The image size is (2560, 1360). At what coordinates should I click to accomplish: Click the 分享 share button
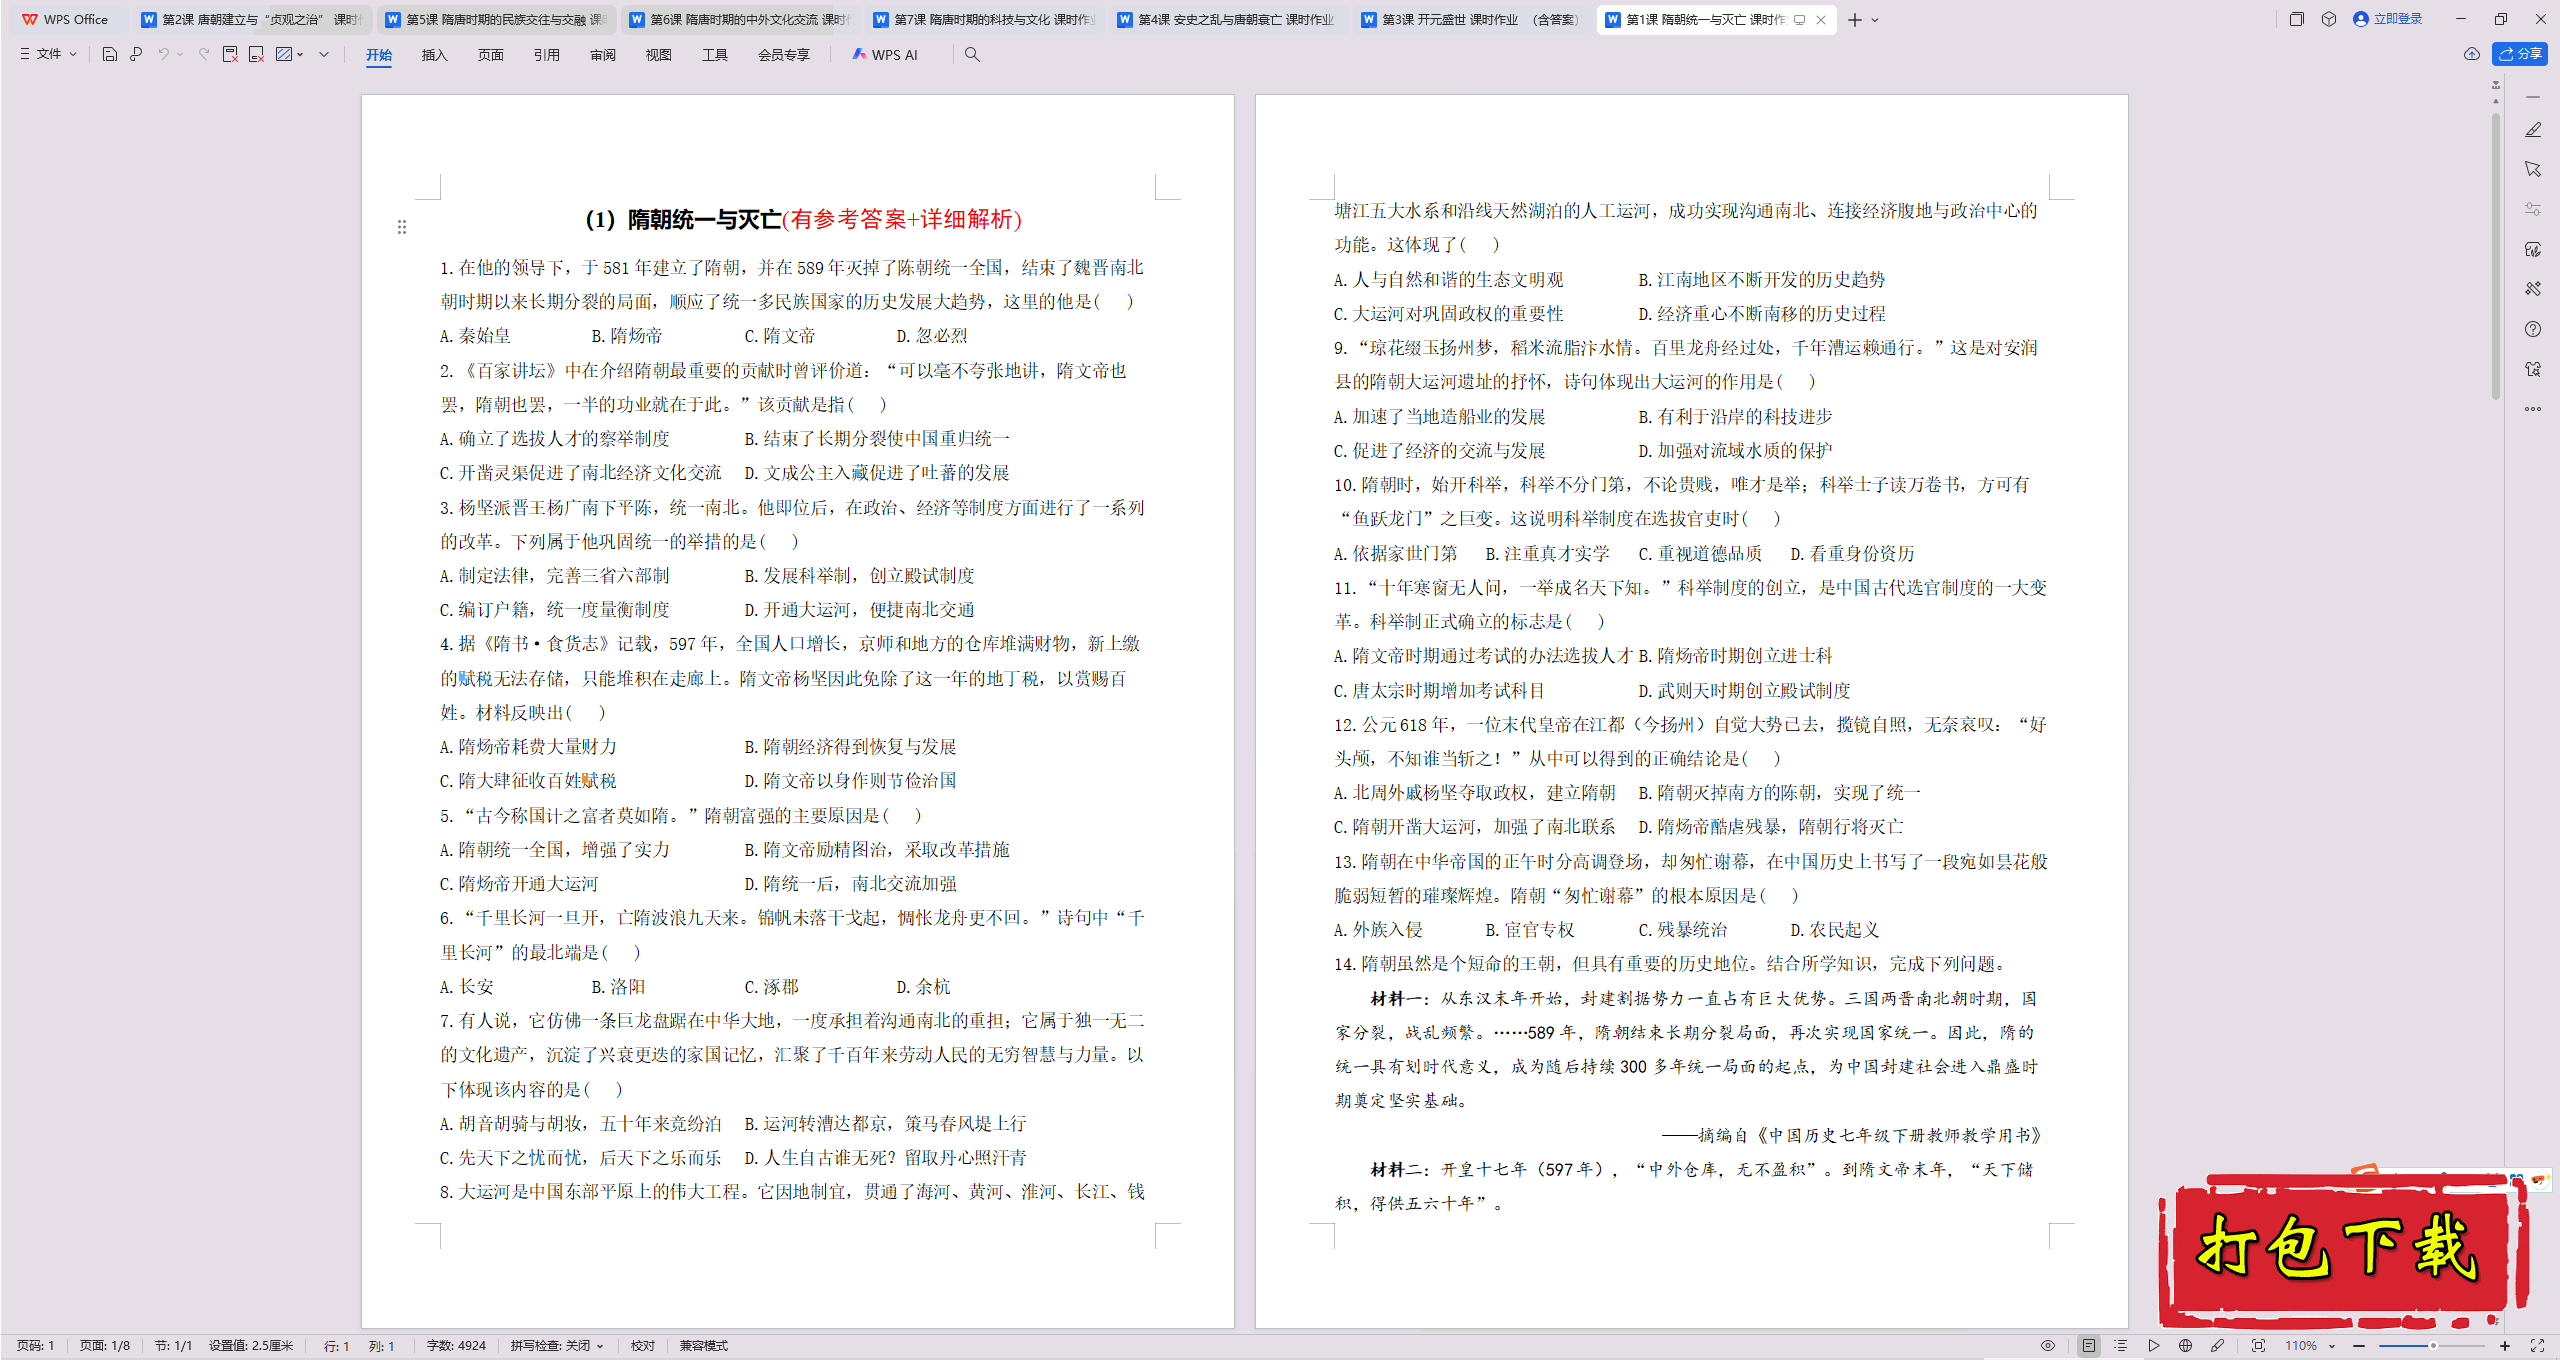[x=2520, y=54]
